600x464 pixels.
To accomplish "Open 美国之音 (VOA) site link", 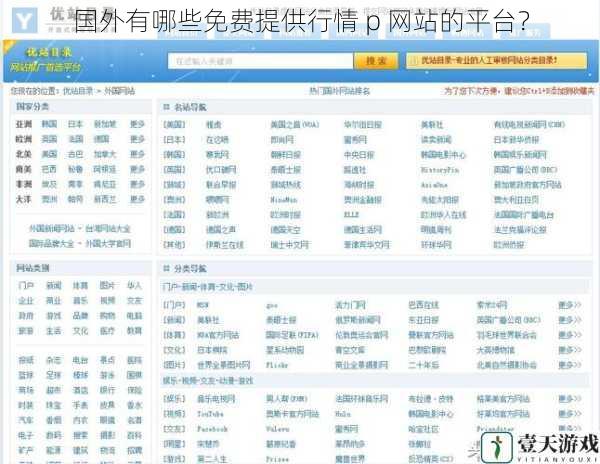I will coord(295,125).
